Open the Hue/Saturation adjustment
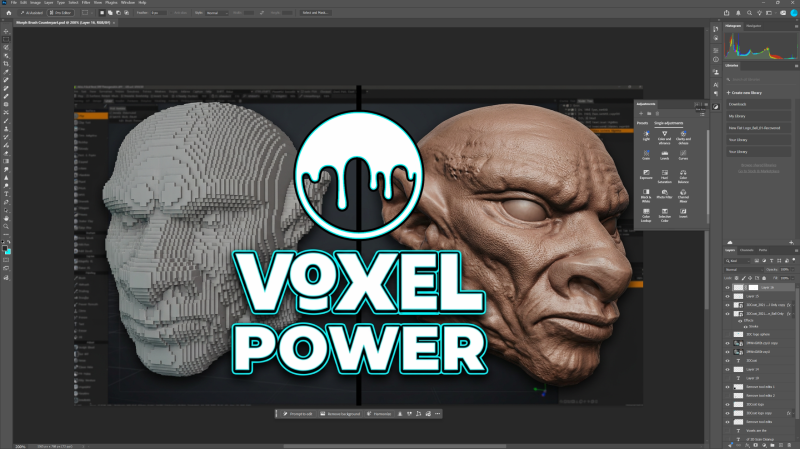 tap(664, 176)
